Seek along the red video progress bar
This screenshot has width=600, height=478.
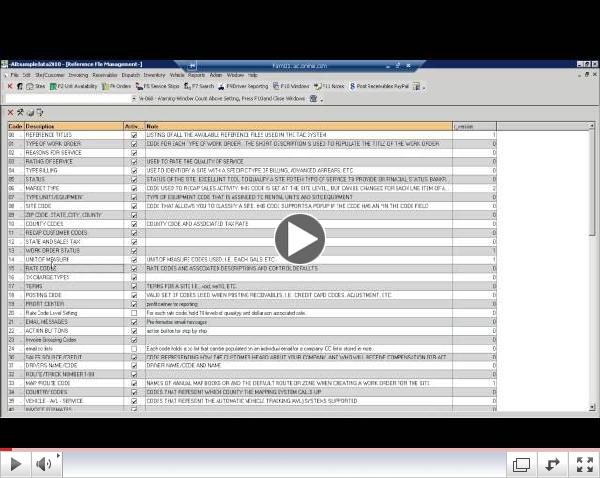[300, 449]
